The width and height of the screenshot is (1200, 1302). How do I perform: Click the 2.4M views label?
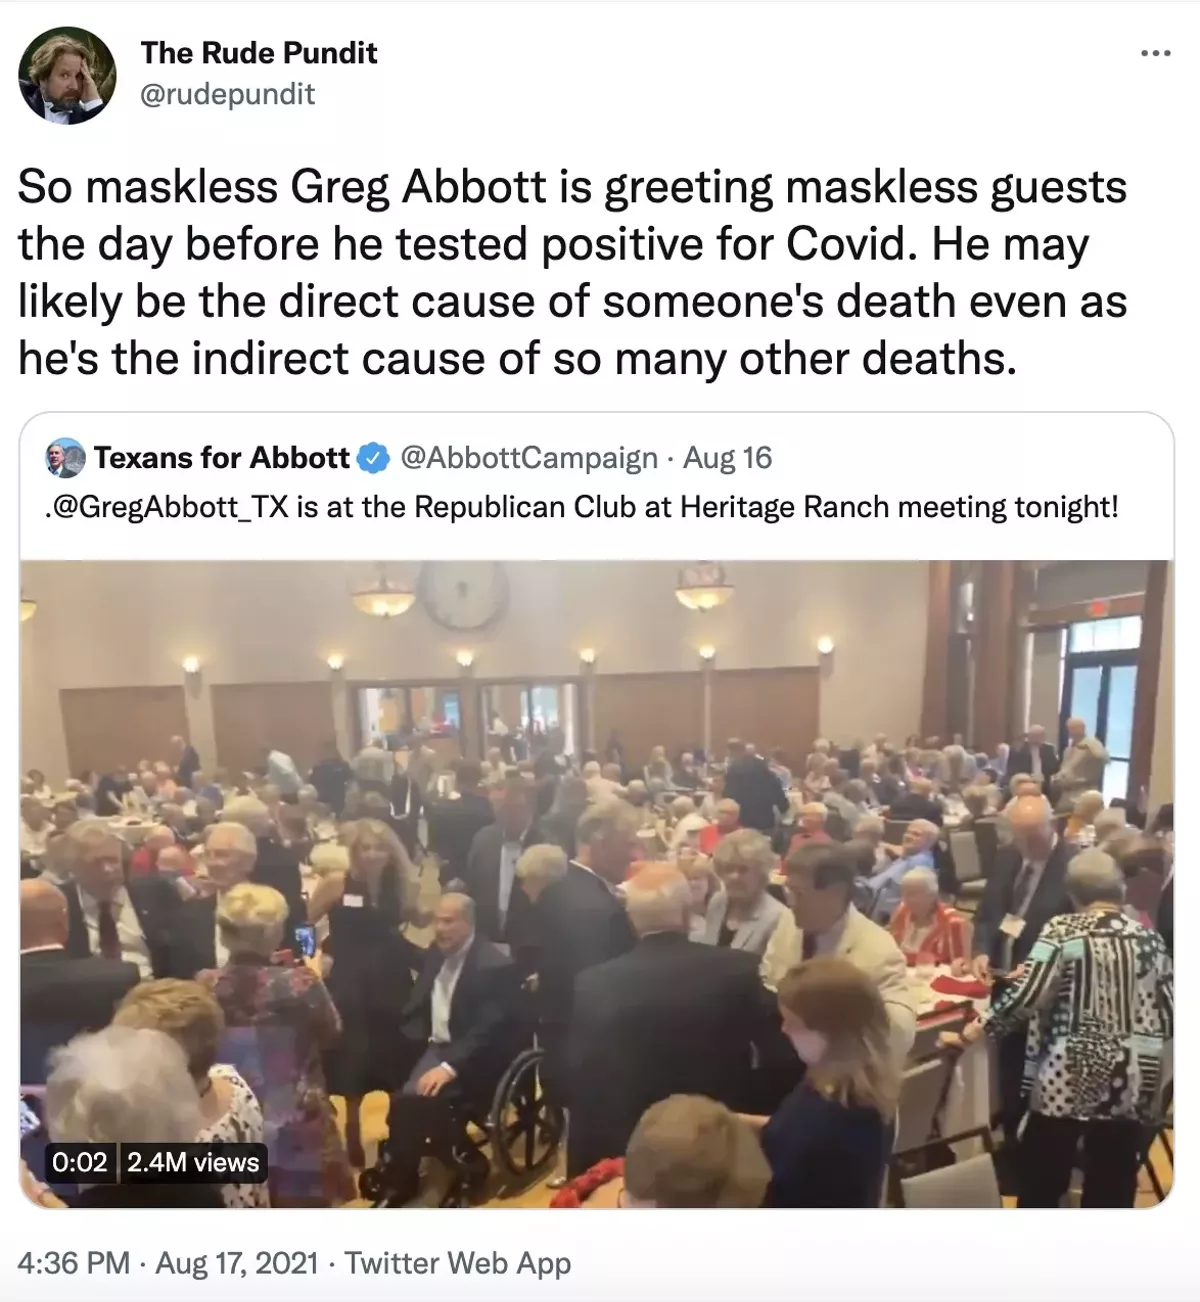click(193, 1162)
